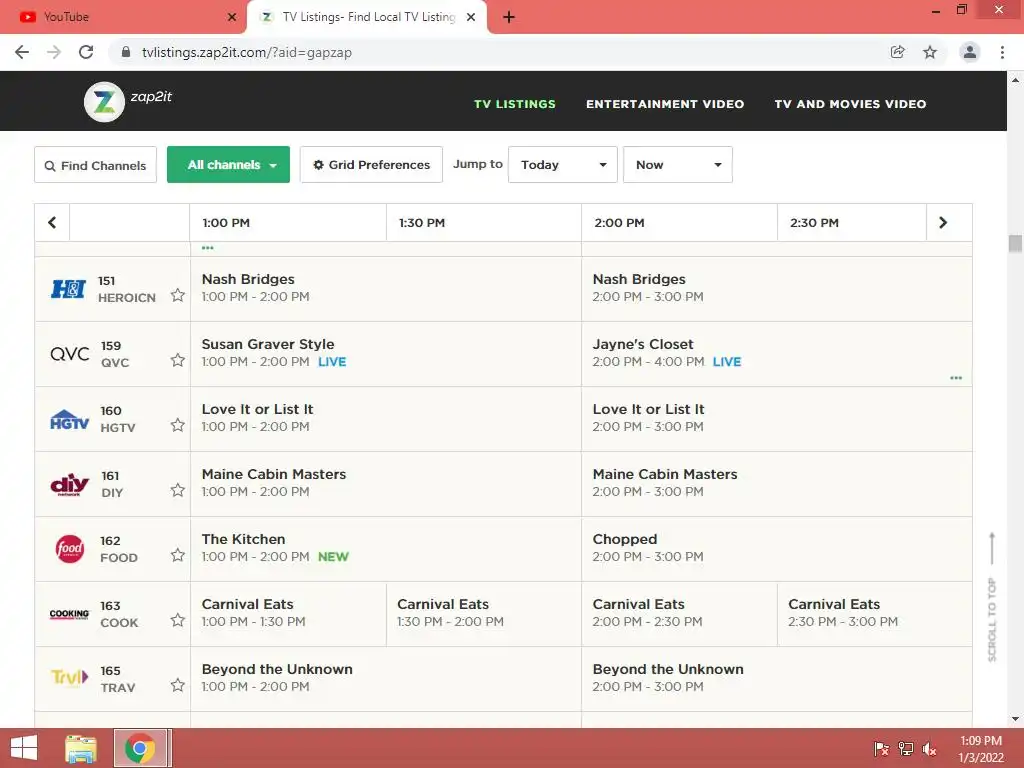The width and height of the screenshot is (1024, 768).
Task: Expand the green ellipsis under 1:00 PM
Action: click(x=208, y=248)
